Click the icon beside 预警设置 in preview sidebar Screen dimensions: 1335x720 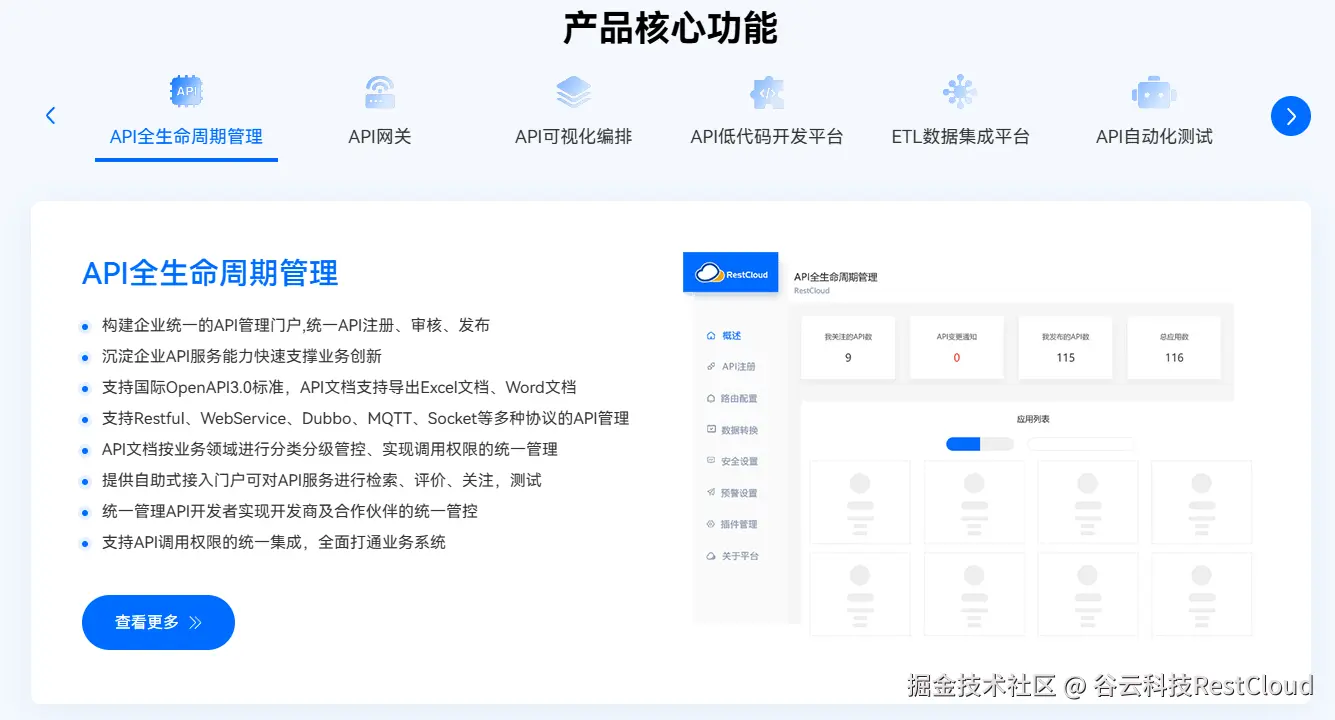pos(711,493)
